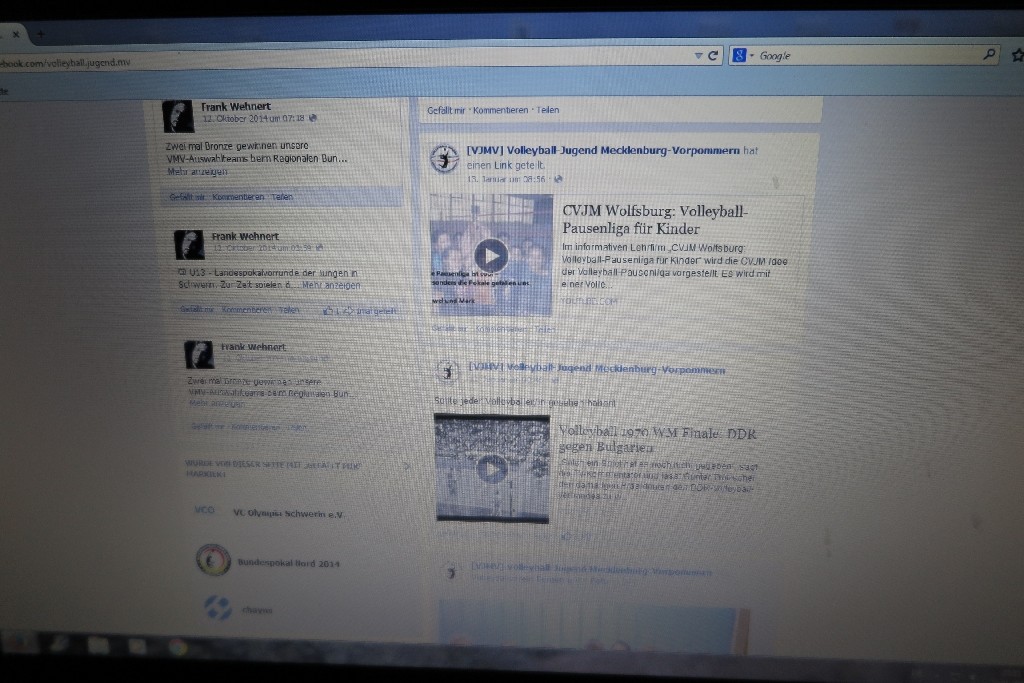Click Kommentieren at top of right column
The height and width of the screenshot is (683, 1024).
tap(500, 110)
